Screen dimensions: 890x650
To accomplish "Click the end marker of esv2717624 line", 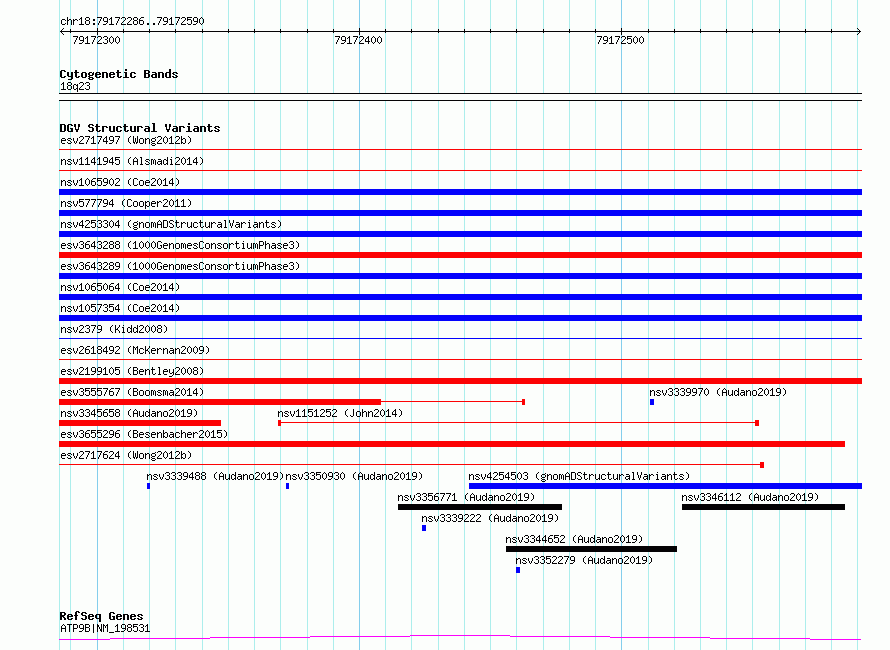I will point(762,465).
